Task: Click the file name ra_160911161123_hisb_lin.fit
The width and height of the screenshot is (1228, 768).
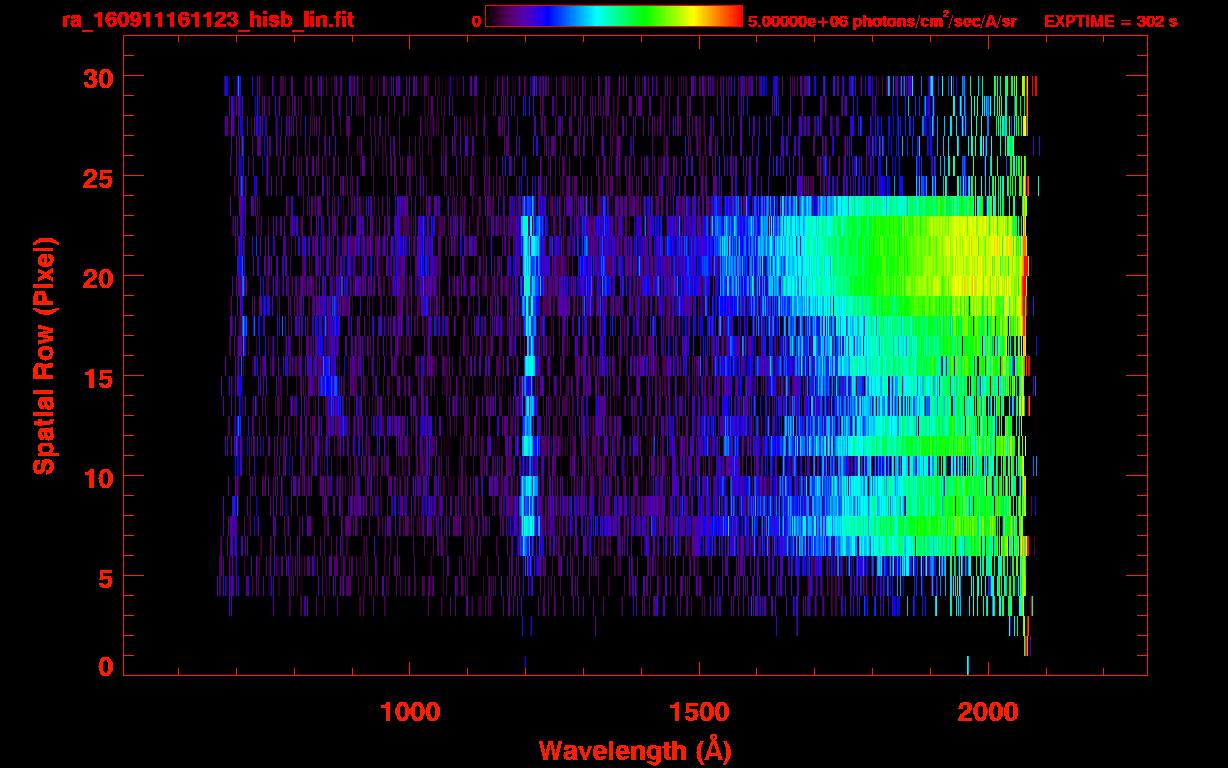Action: tap(206, 20)
